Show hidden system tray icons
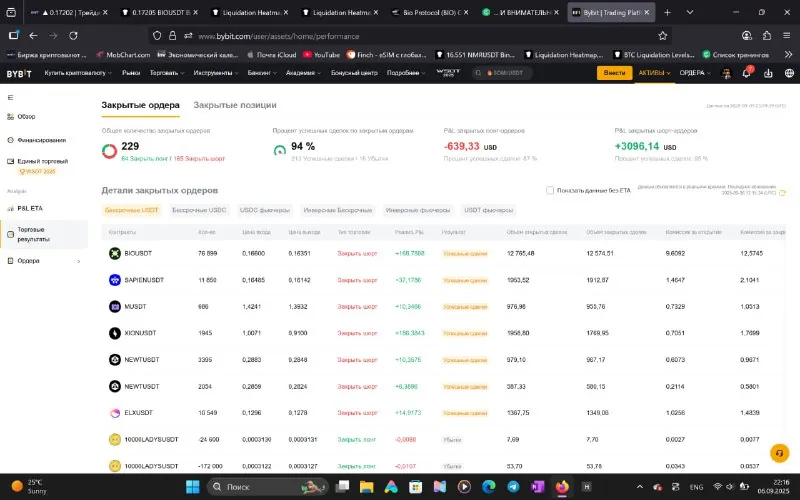This screenshot has height=500, width=800. click(x=640, y=487)
